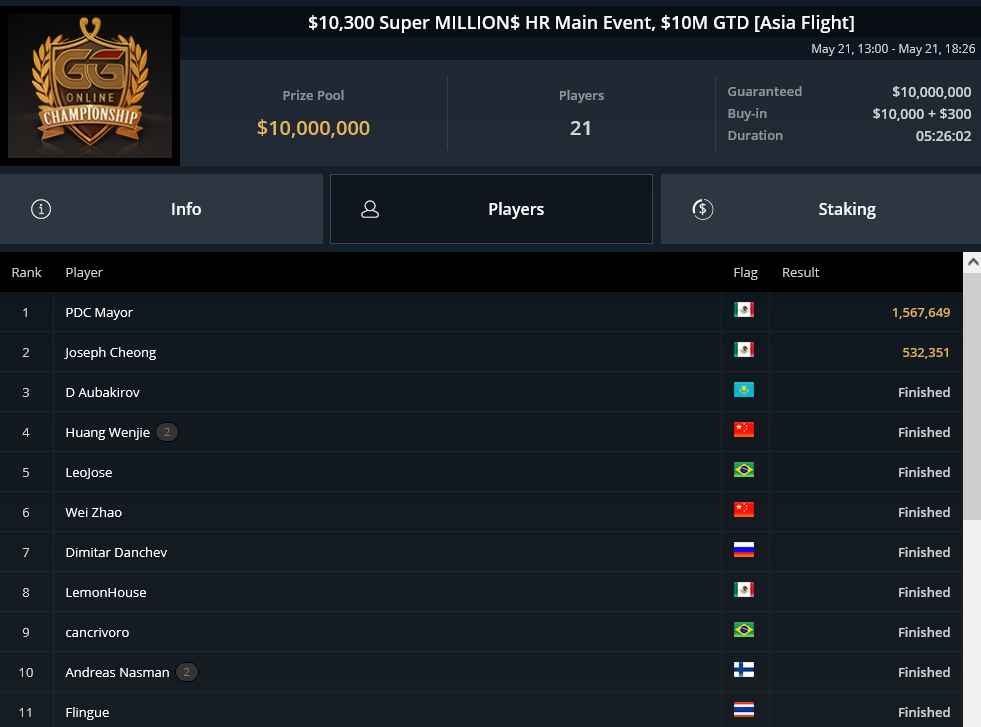Click the Brazil flag beside LeoJose
The image size is (981, 727).
click(x=744, y=470)
